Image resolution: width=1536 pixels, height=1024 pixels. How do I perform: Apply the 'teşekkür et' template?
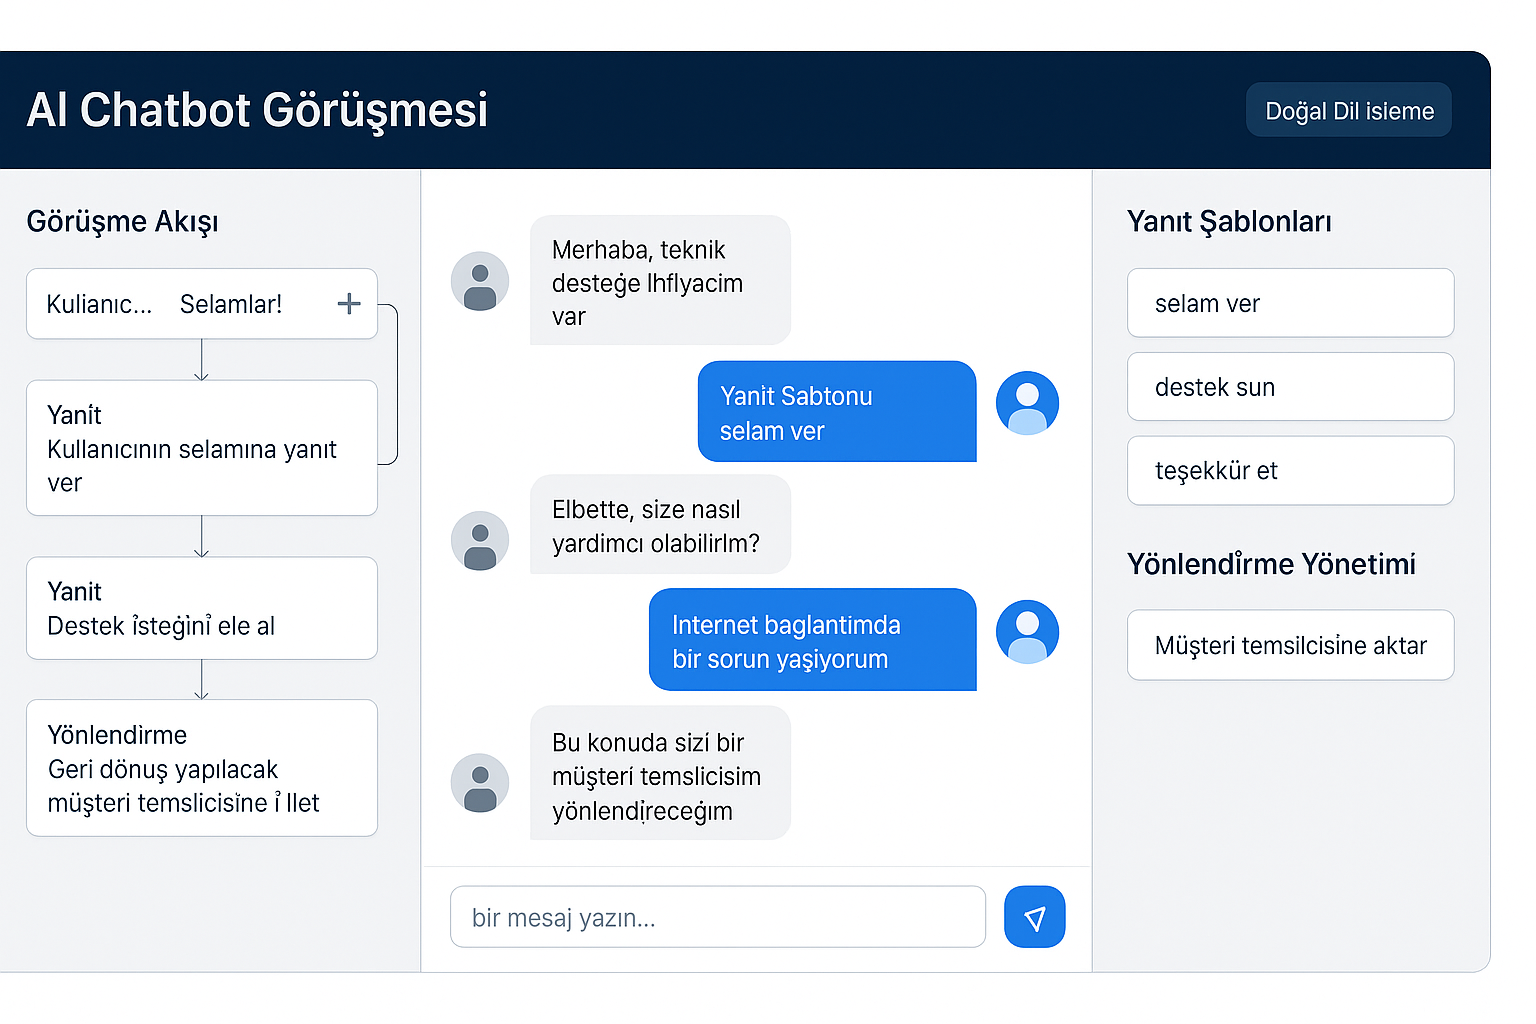(1290, 470)
